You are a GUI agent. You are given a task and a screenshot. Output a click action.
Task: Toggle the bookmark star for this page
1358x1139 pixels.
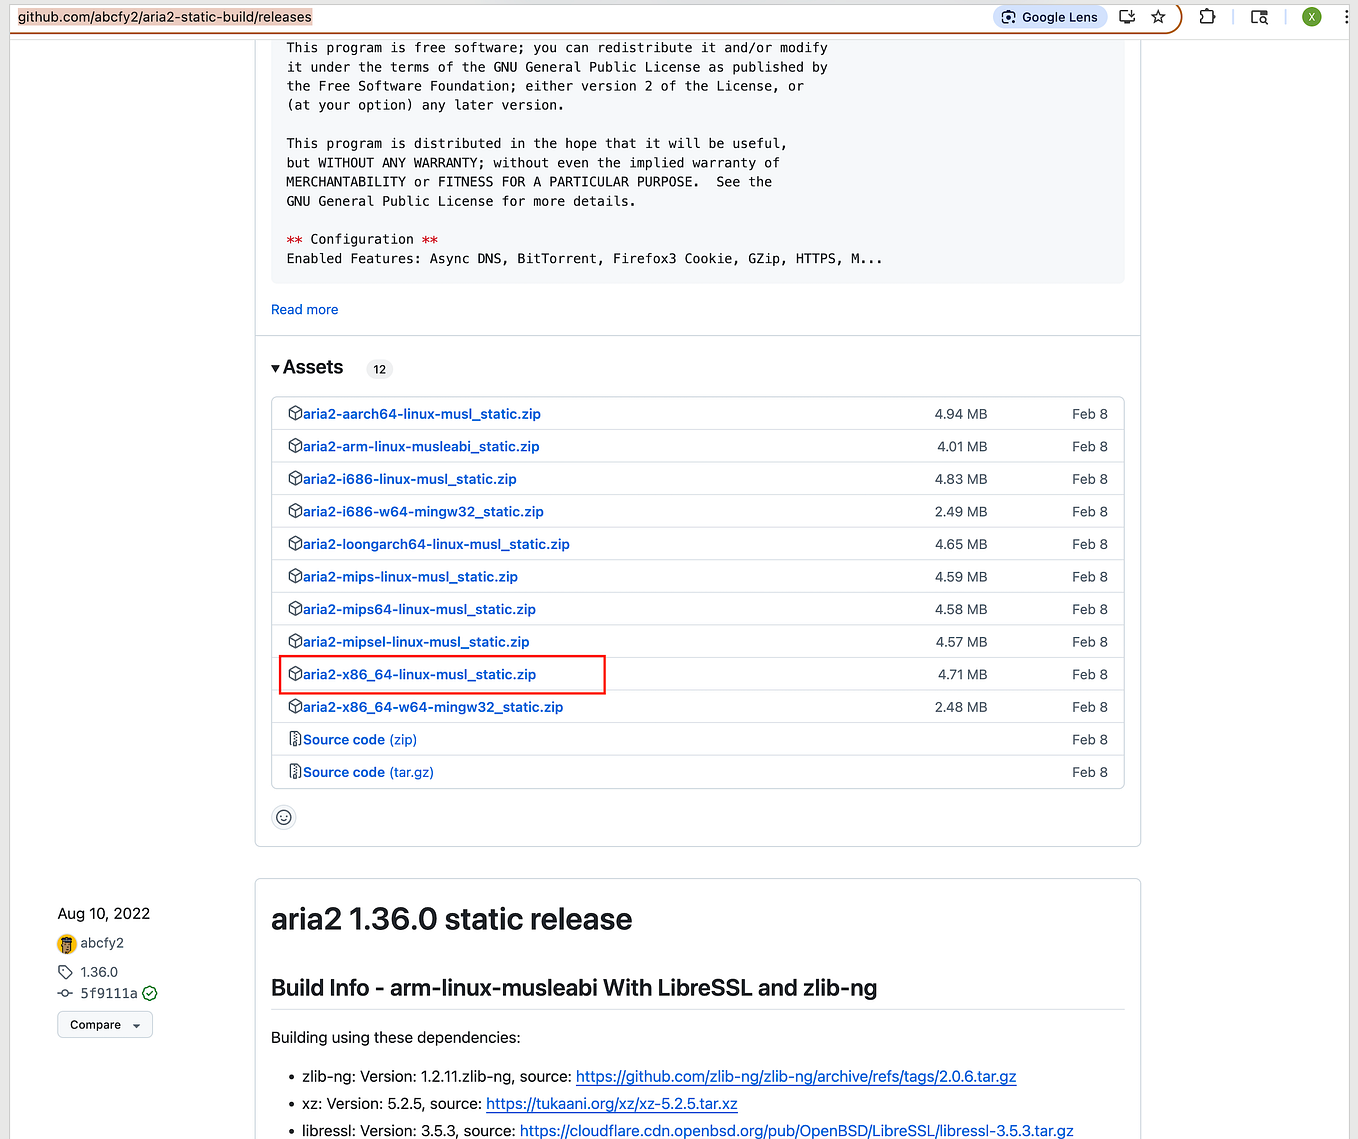(1158, 17)
